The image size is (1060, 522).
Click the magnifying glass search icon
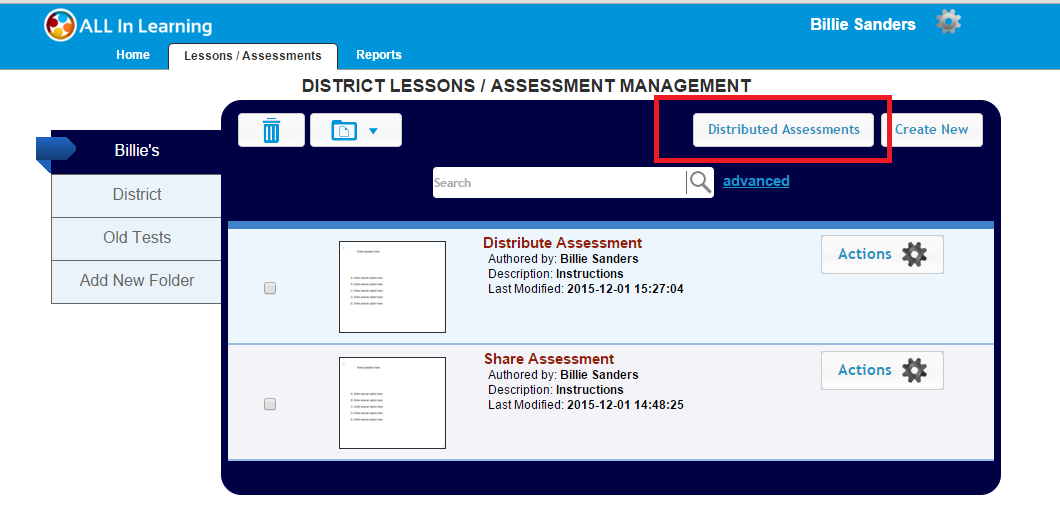click(700, 182)
